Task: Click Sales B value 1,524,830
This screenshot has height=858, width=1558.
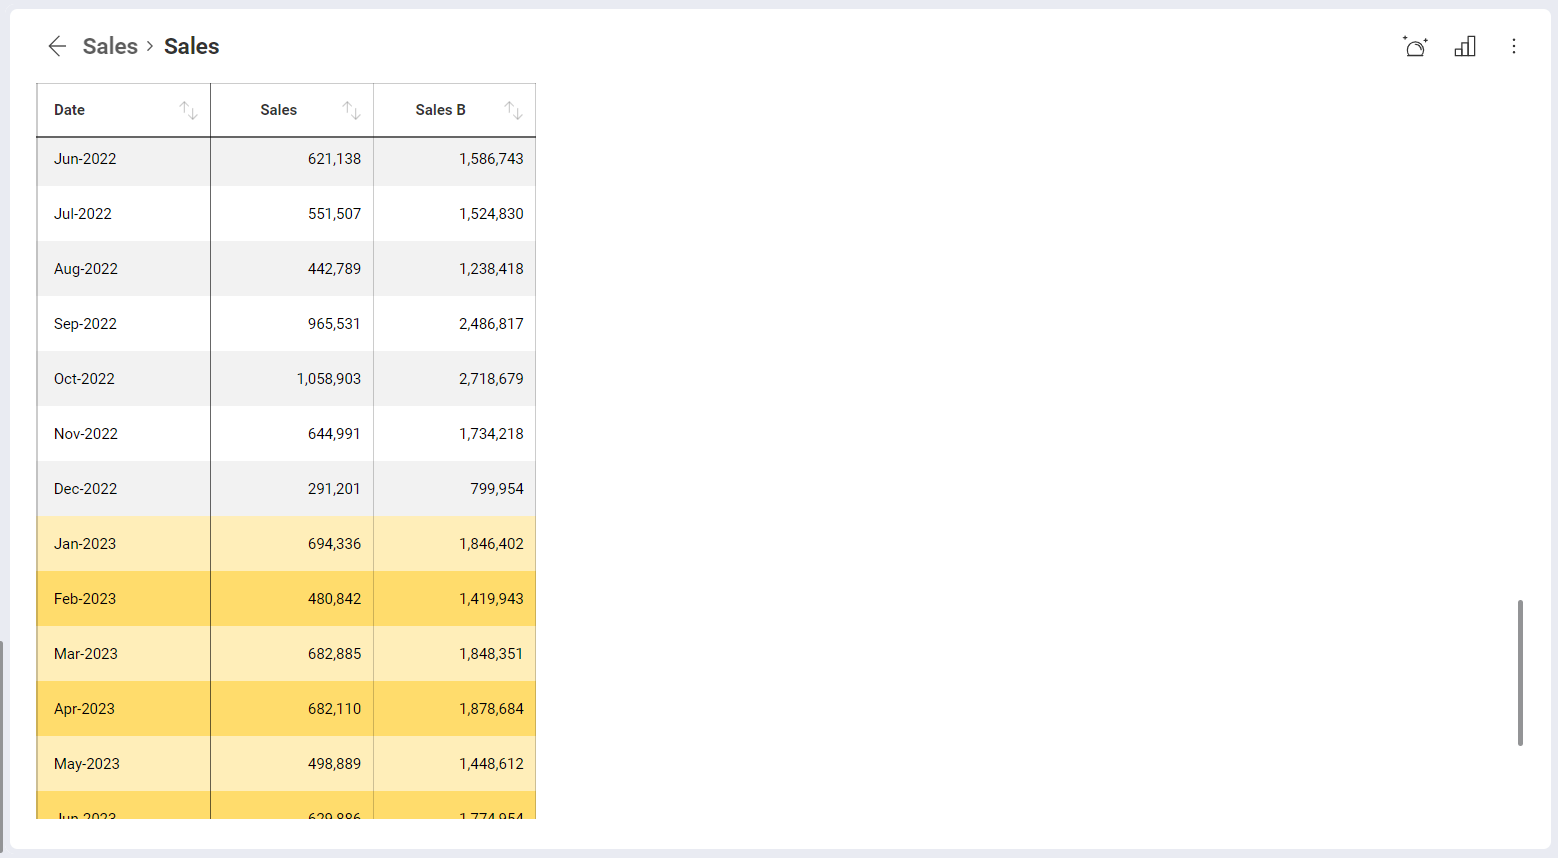Action: click(491, 214)
